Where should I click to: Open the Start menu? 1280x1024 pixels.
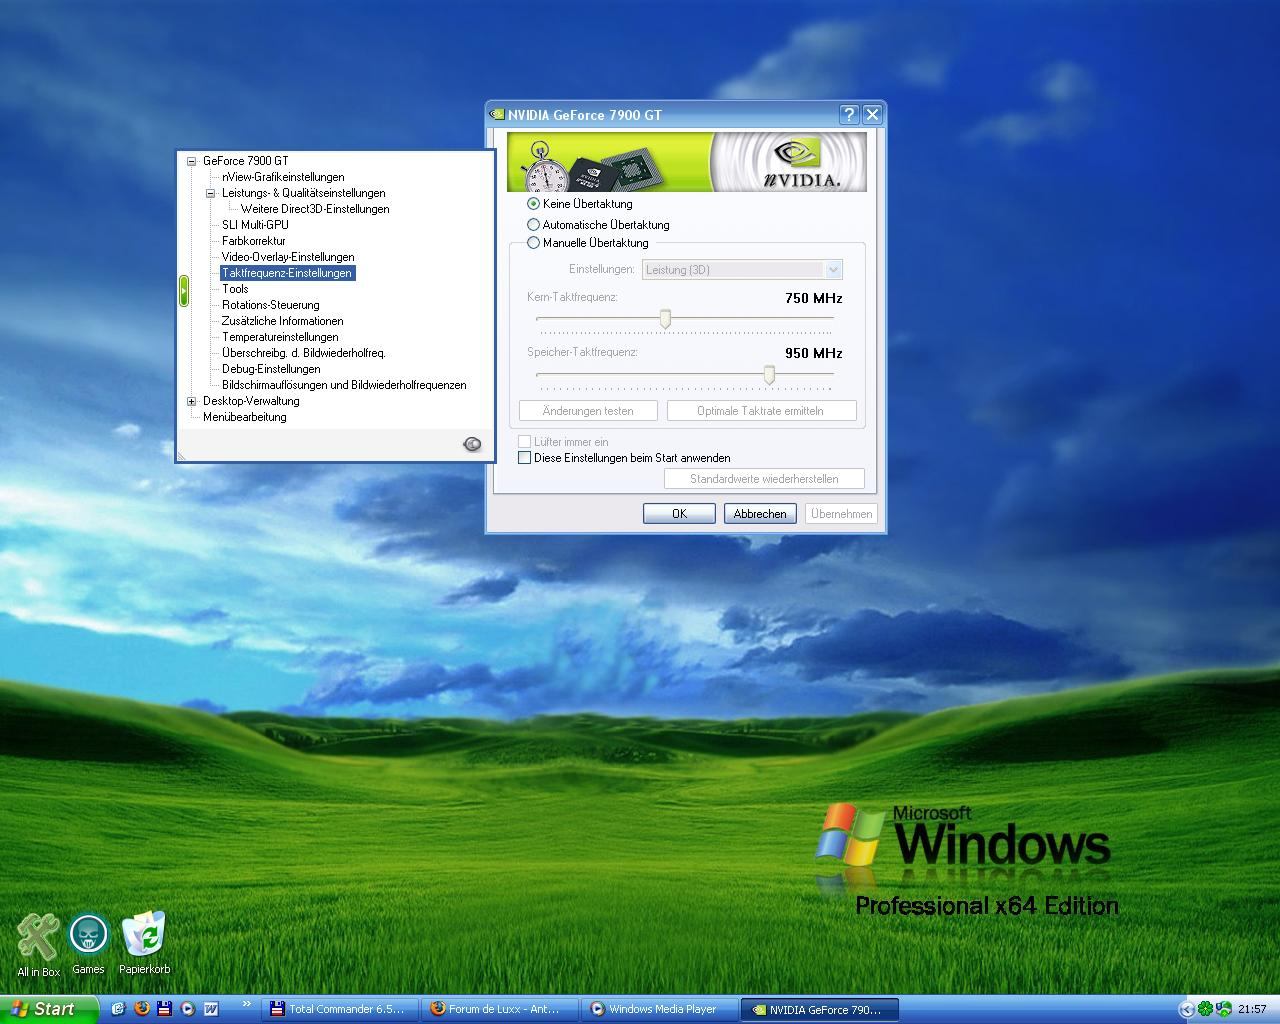[x=49, y=1009]
